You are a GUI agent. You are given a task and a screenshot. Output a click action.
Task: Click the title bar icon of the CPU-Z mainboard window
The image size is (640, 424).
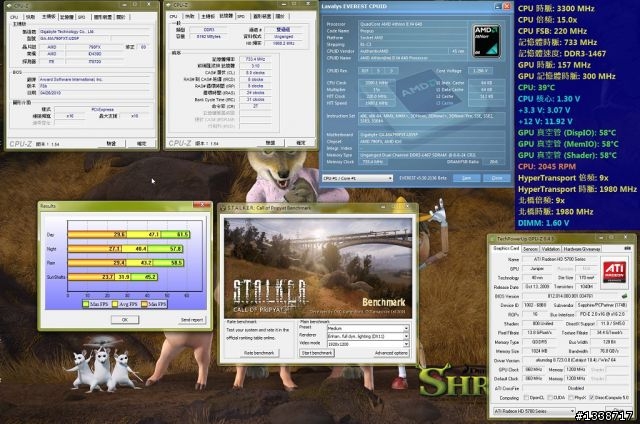click(10, 6)
